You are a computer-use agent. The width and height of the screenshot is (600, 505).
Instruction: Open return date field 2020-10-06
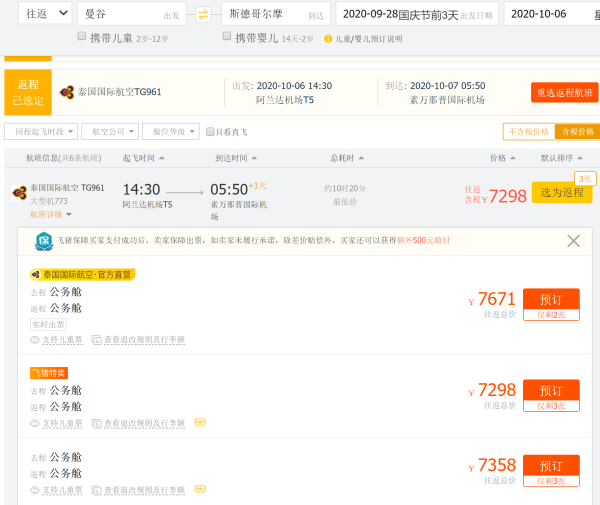[x=552, y=14]
